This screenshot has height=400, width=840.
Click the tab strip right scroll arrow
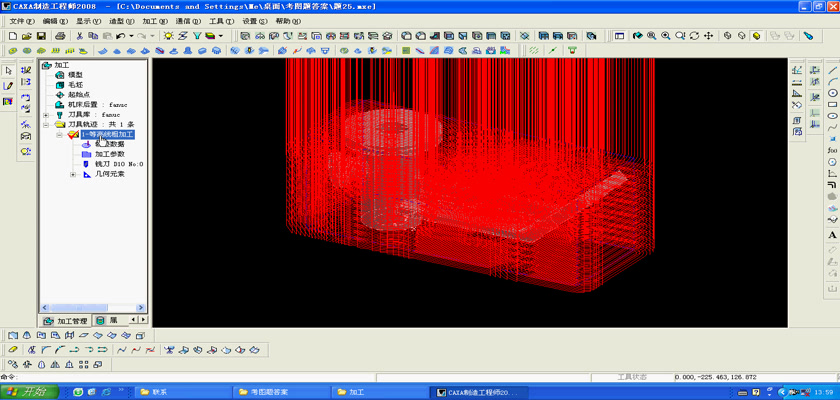click(x=143, y=320)
